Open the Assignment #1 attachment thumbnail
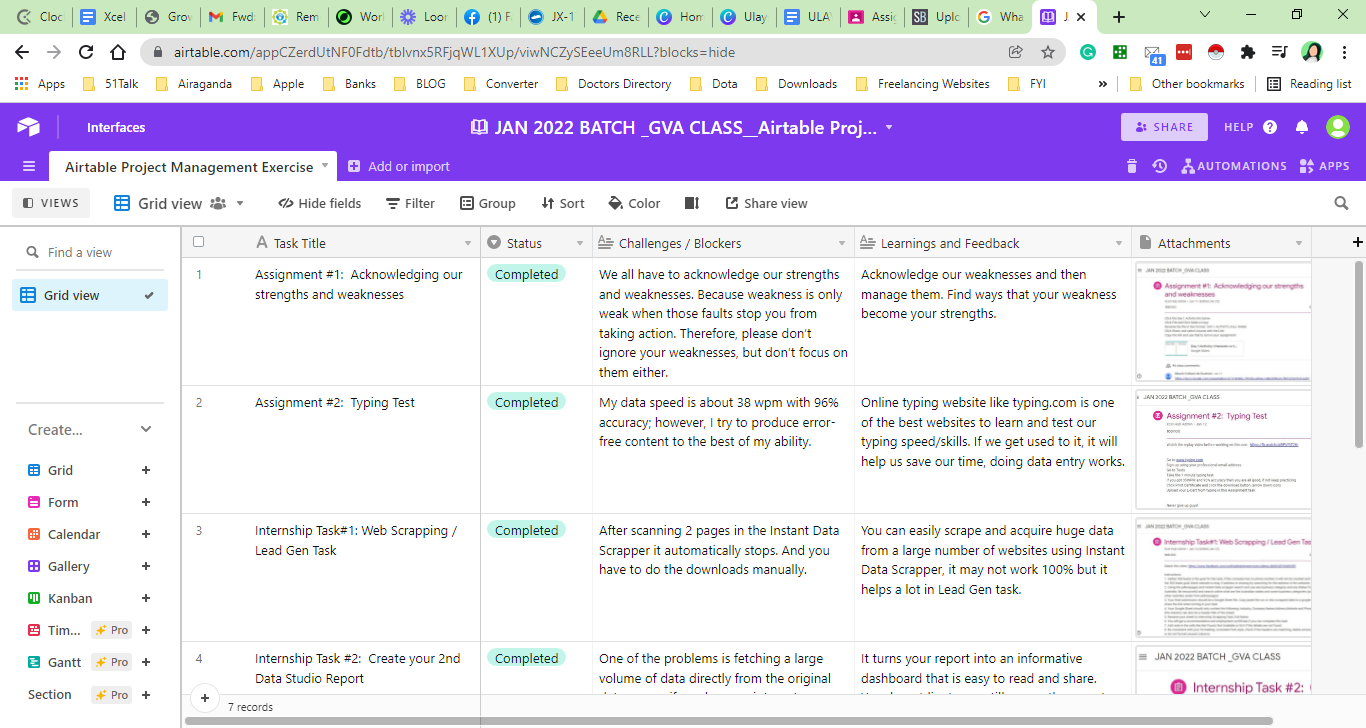This screenshot has width=1366, height=728. (1223, 321)
